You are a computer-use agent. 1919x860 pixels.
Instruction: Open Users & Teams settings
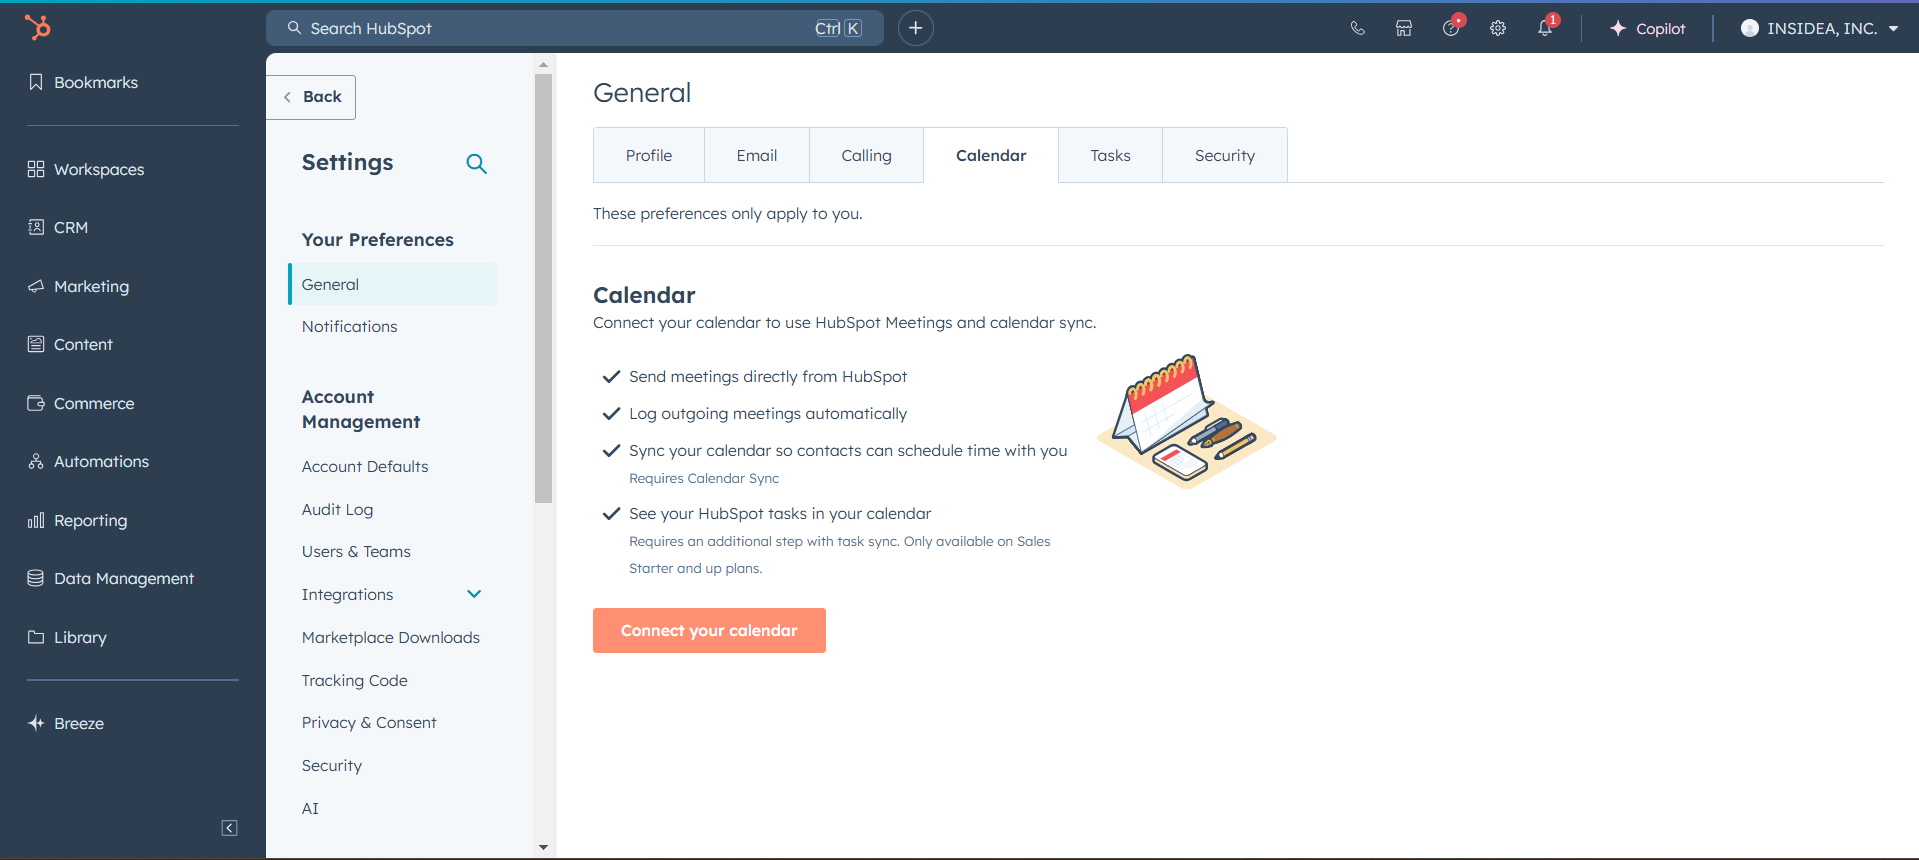[356, 551]
